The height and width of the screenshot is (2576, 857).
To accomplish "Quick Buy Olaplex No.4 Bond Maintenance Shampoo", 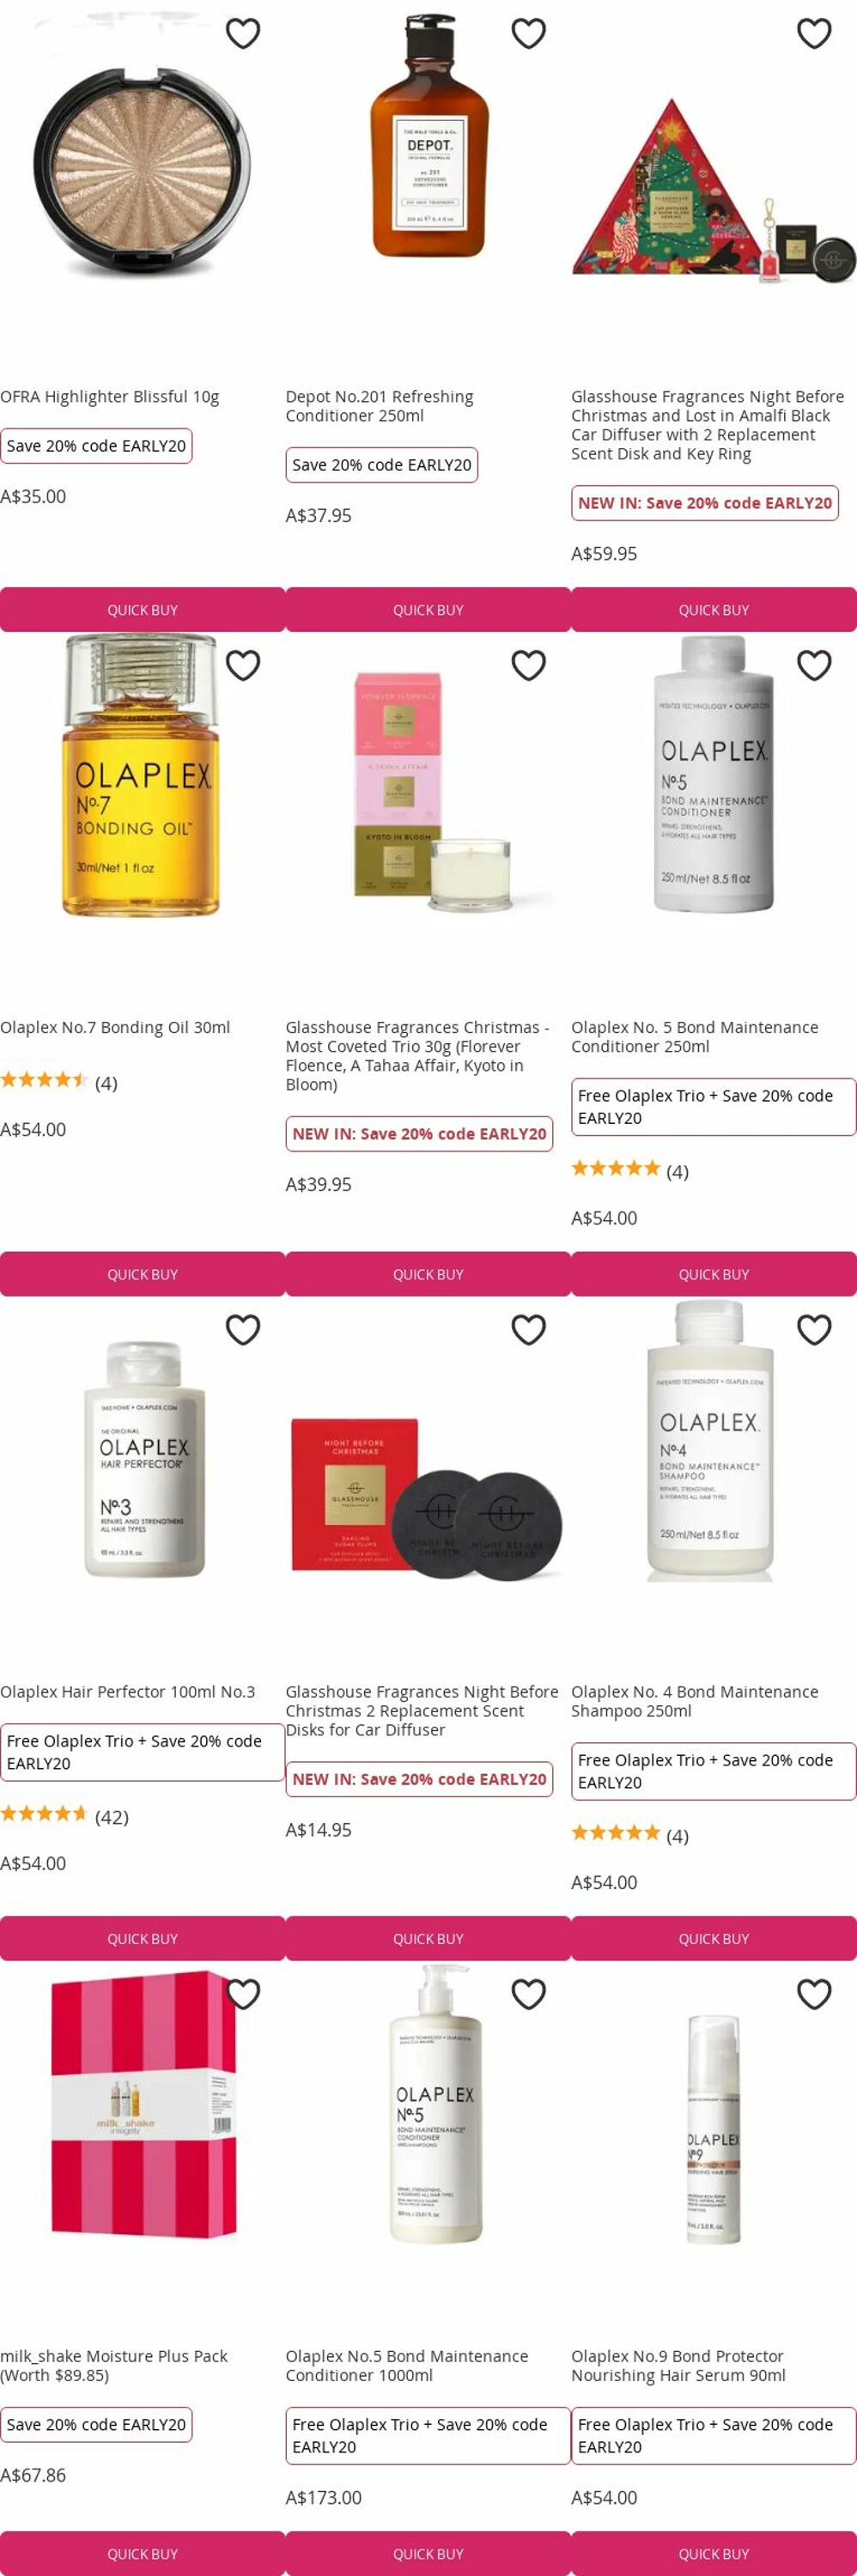I will 714,1938.
